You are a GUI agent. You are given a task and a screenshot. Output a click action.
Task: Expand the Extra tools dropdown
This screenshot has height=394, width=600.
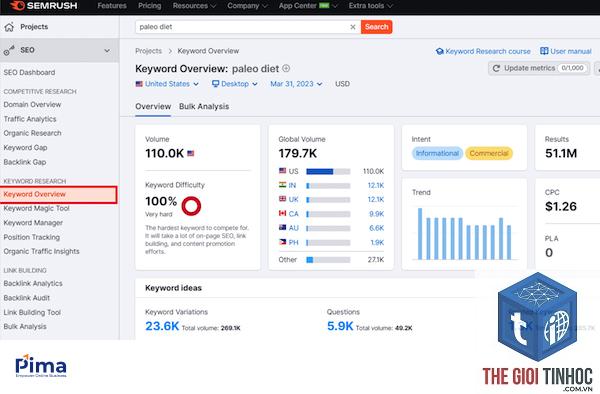pyautogui.click(x=370, y=6)
